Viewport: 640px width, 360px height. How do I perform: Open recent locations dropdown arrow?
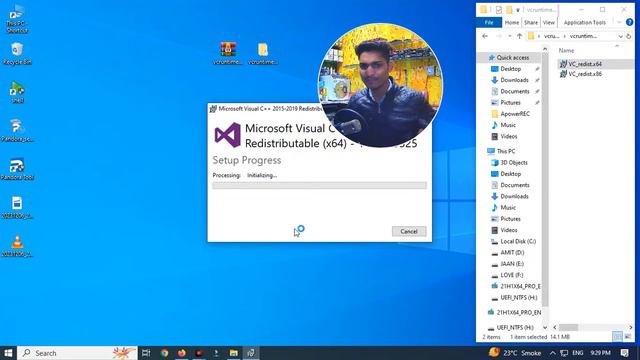[509, 36]
